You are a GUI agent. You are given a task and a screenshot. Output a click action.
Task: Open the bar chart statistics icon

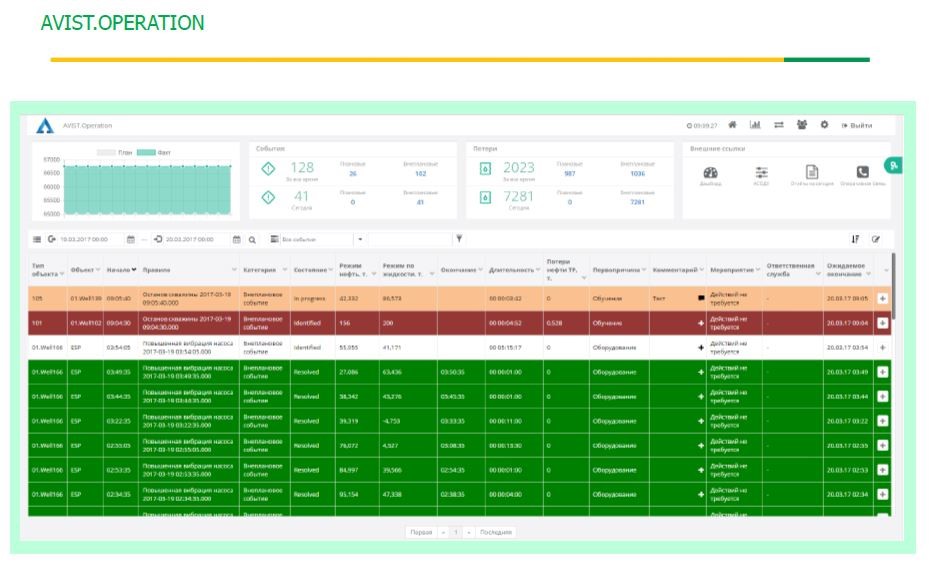click(x=755, y=125)
